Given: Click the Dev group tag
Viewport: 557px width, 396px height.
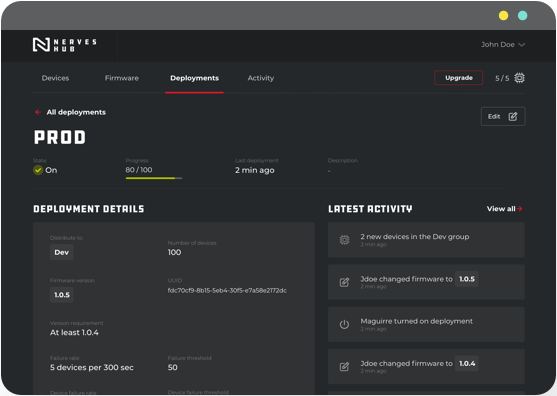Looking at the screenshot, I should pos(61,252).
